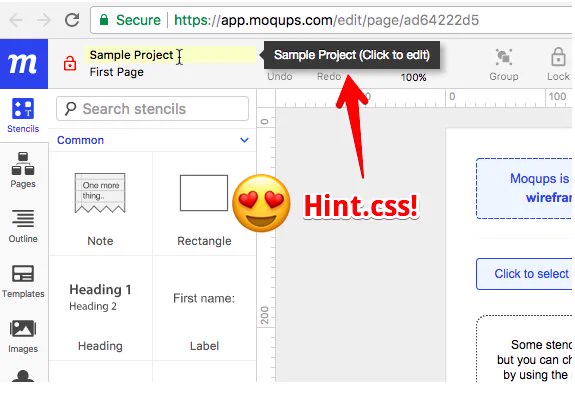
Task: Group selected objects
Action: point(504,65)
